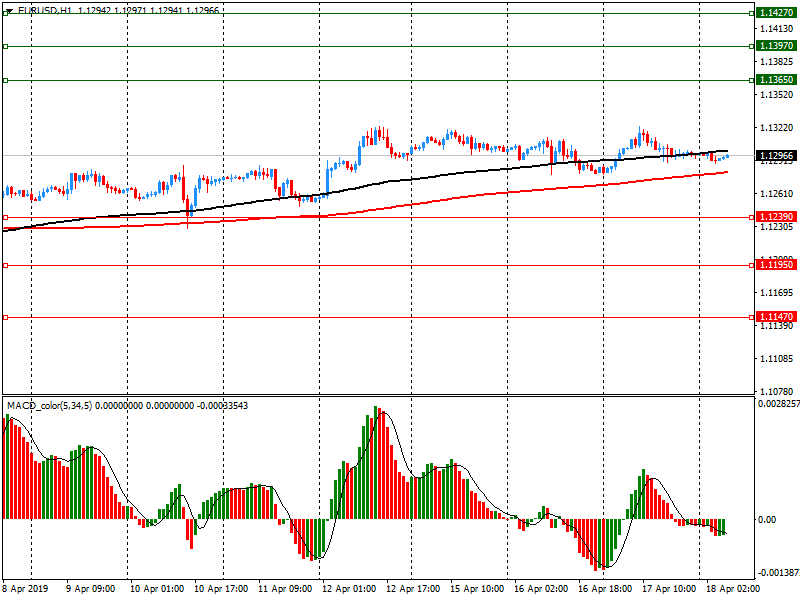This screenshot has width=800, height=600.
Task: Click the green 1.13650 price level tag
Action: [777, 80]
